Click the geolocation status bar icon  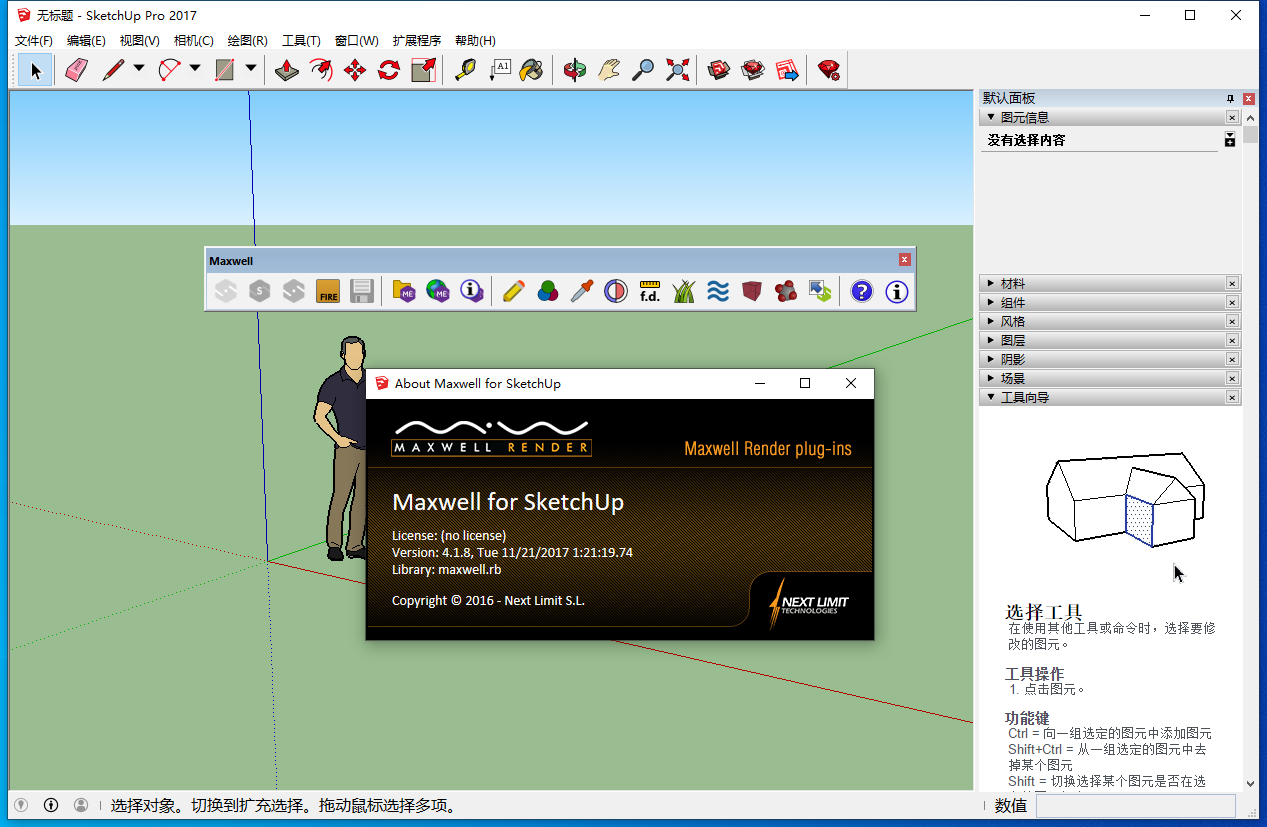tap(20, 805)
